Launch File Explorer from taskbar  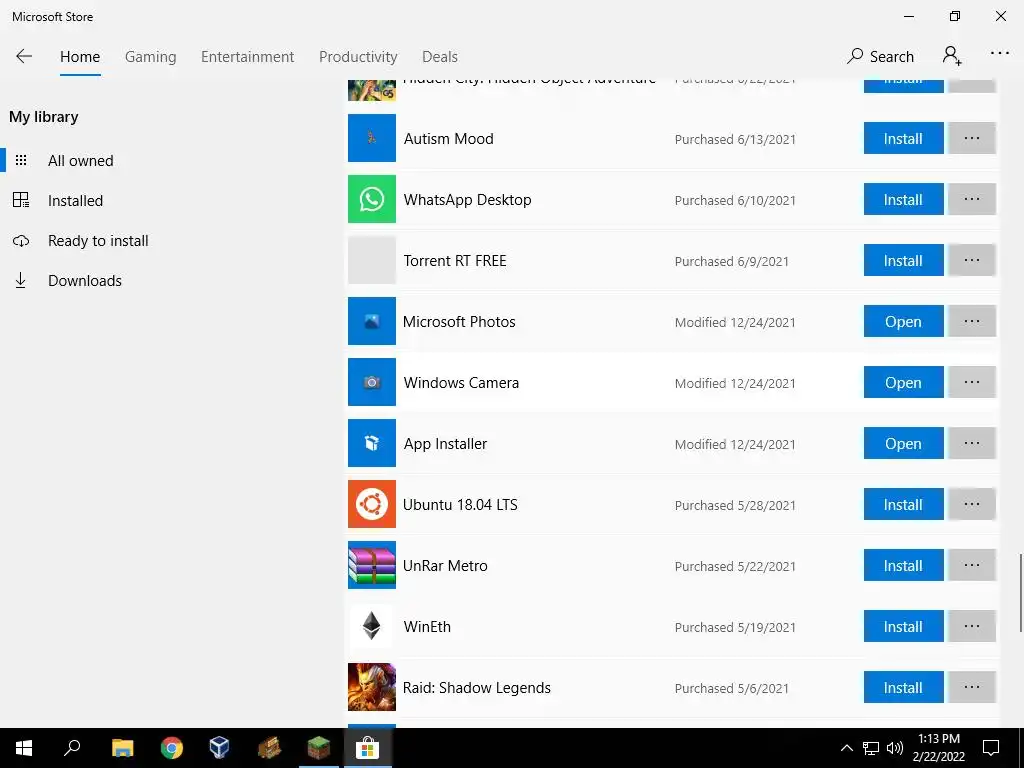click(122, 748)
